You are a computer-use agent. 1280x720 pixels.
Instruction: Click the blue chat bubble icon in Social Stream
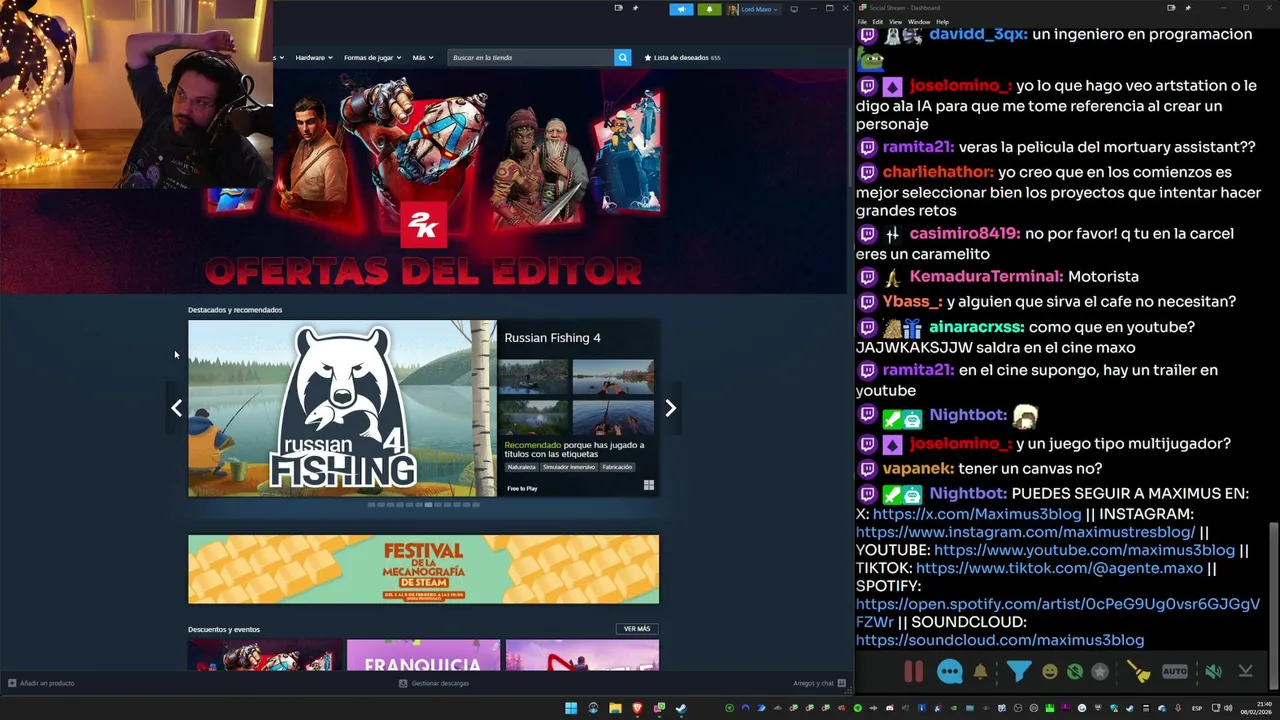coord(949,672)
